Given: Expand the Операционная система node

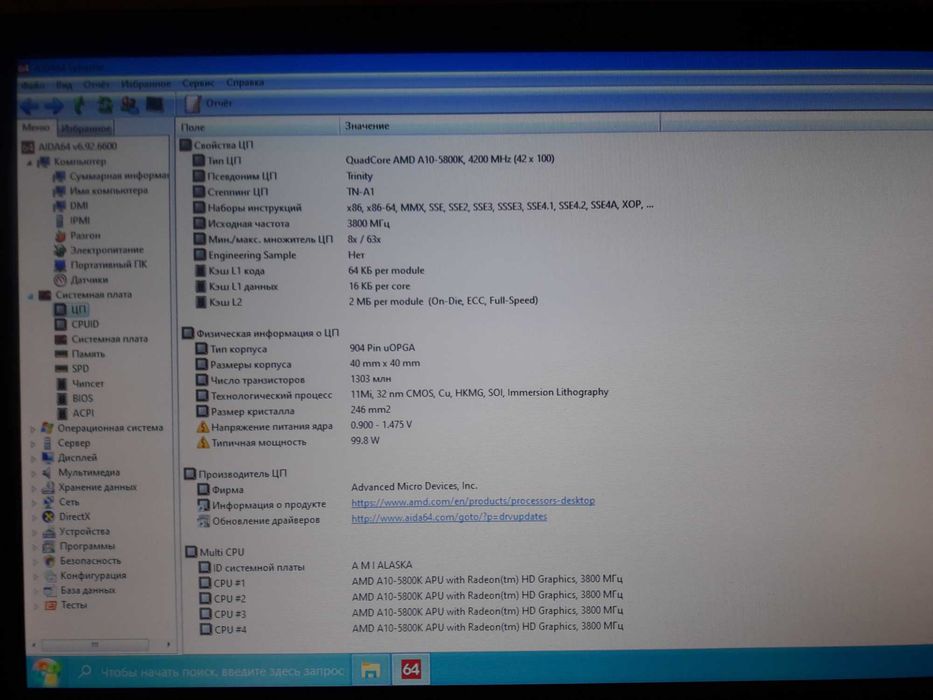Looking at the screenshot, I should tap(33, 428).
